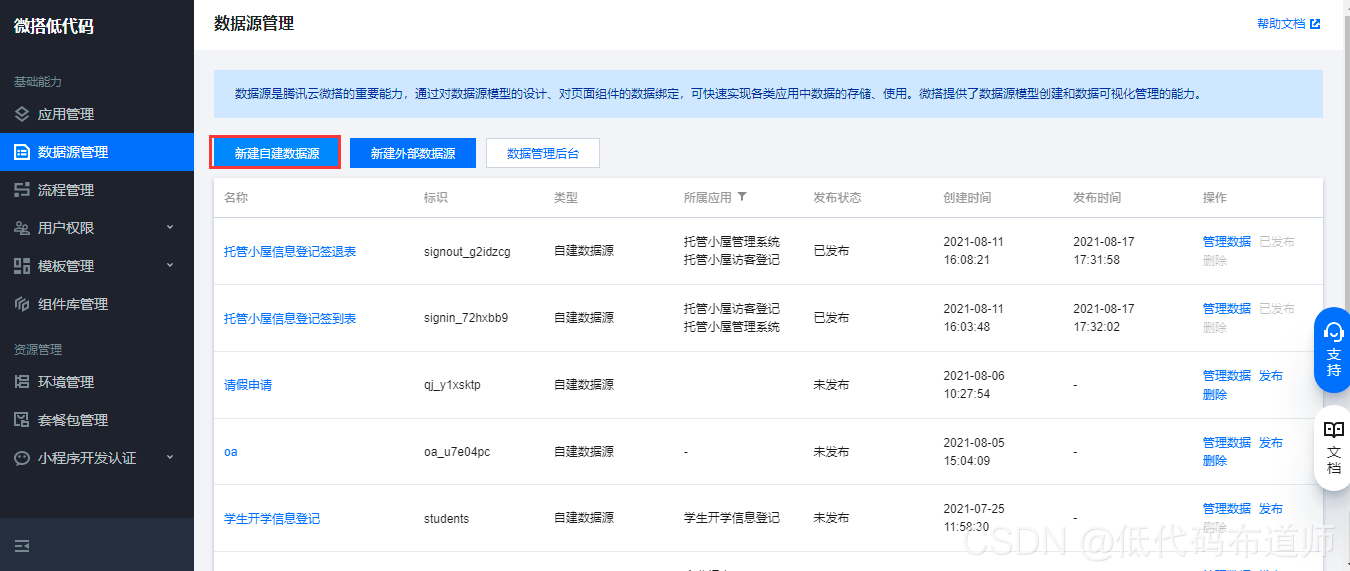Click 新建外部数据源 button
Image resolution: width=1350 pixels, height=571 pixels.
(413, 153)
